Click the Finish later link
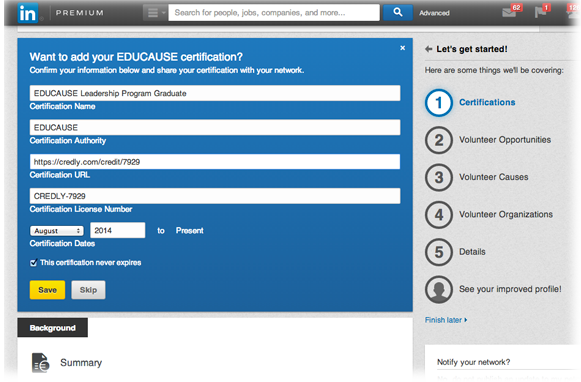This screenshot has width=581, height=382. coord(446,320)
